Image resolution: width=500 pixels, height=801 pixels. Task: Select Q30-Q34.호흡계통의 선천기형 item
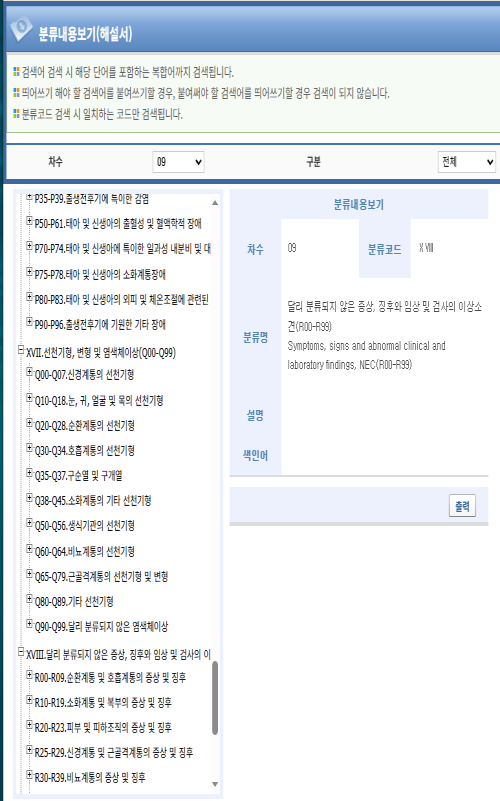84,451
